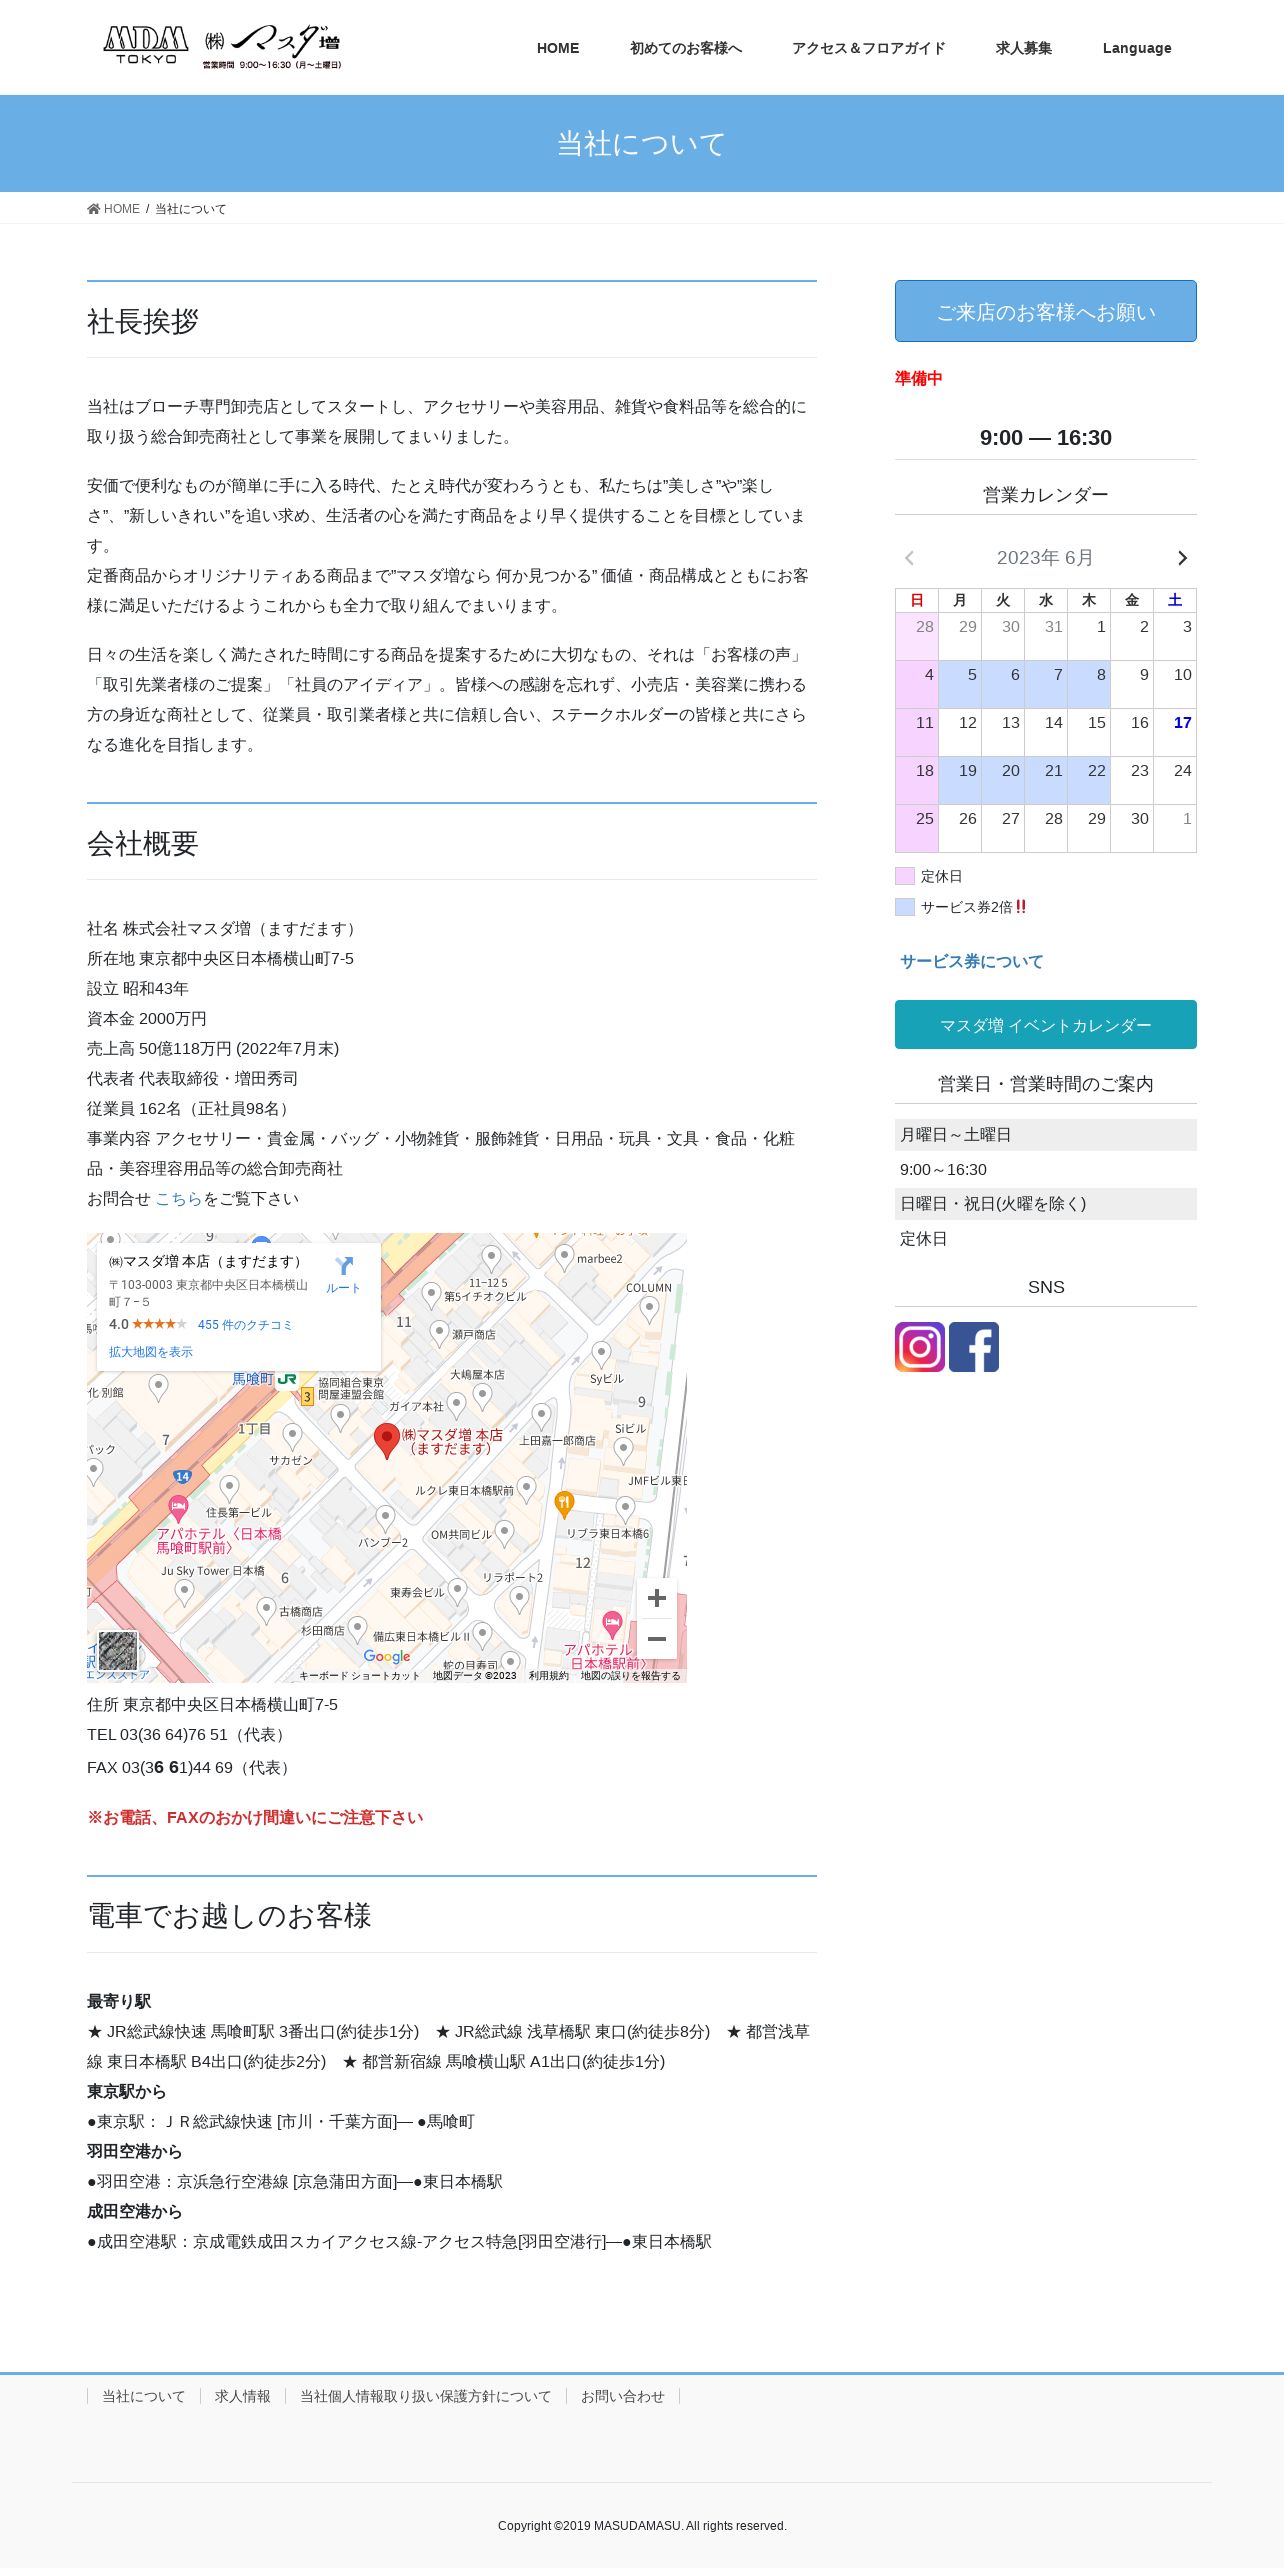The height and width of the screenshot is (2568, 1284).
Task: Go to next month in calendar
Action: coord(1182,558)
